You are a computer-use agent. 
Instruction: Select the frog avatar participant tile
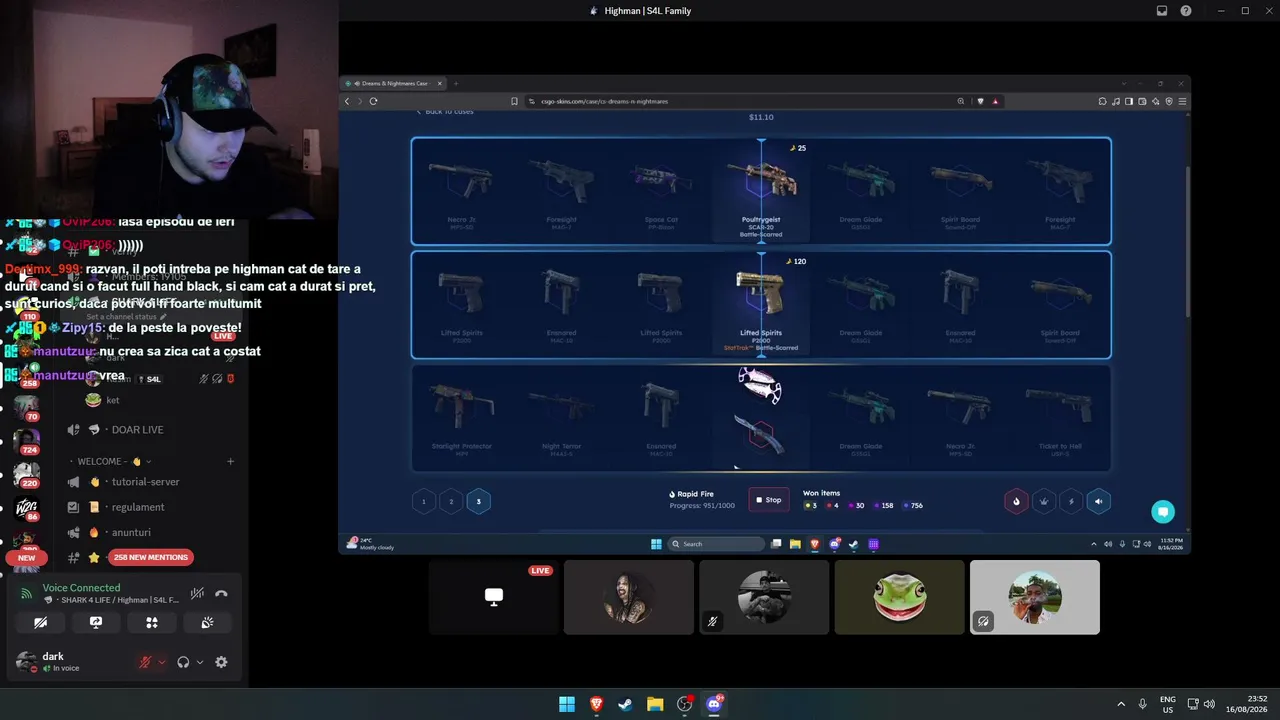point(899,597)
